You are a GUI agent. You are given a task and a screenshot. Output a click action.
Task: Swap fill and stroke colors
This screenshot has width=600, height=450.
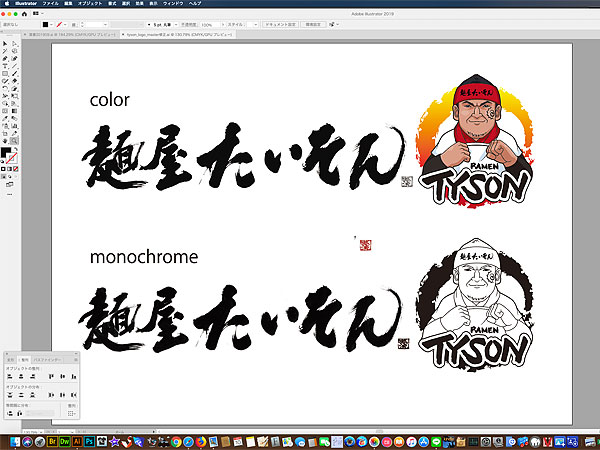17,149
